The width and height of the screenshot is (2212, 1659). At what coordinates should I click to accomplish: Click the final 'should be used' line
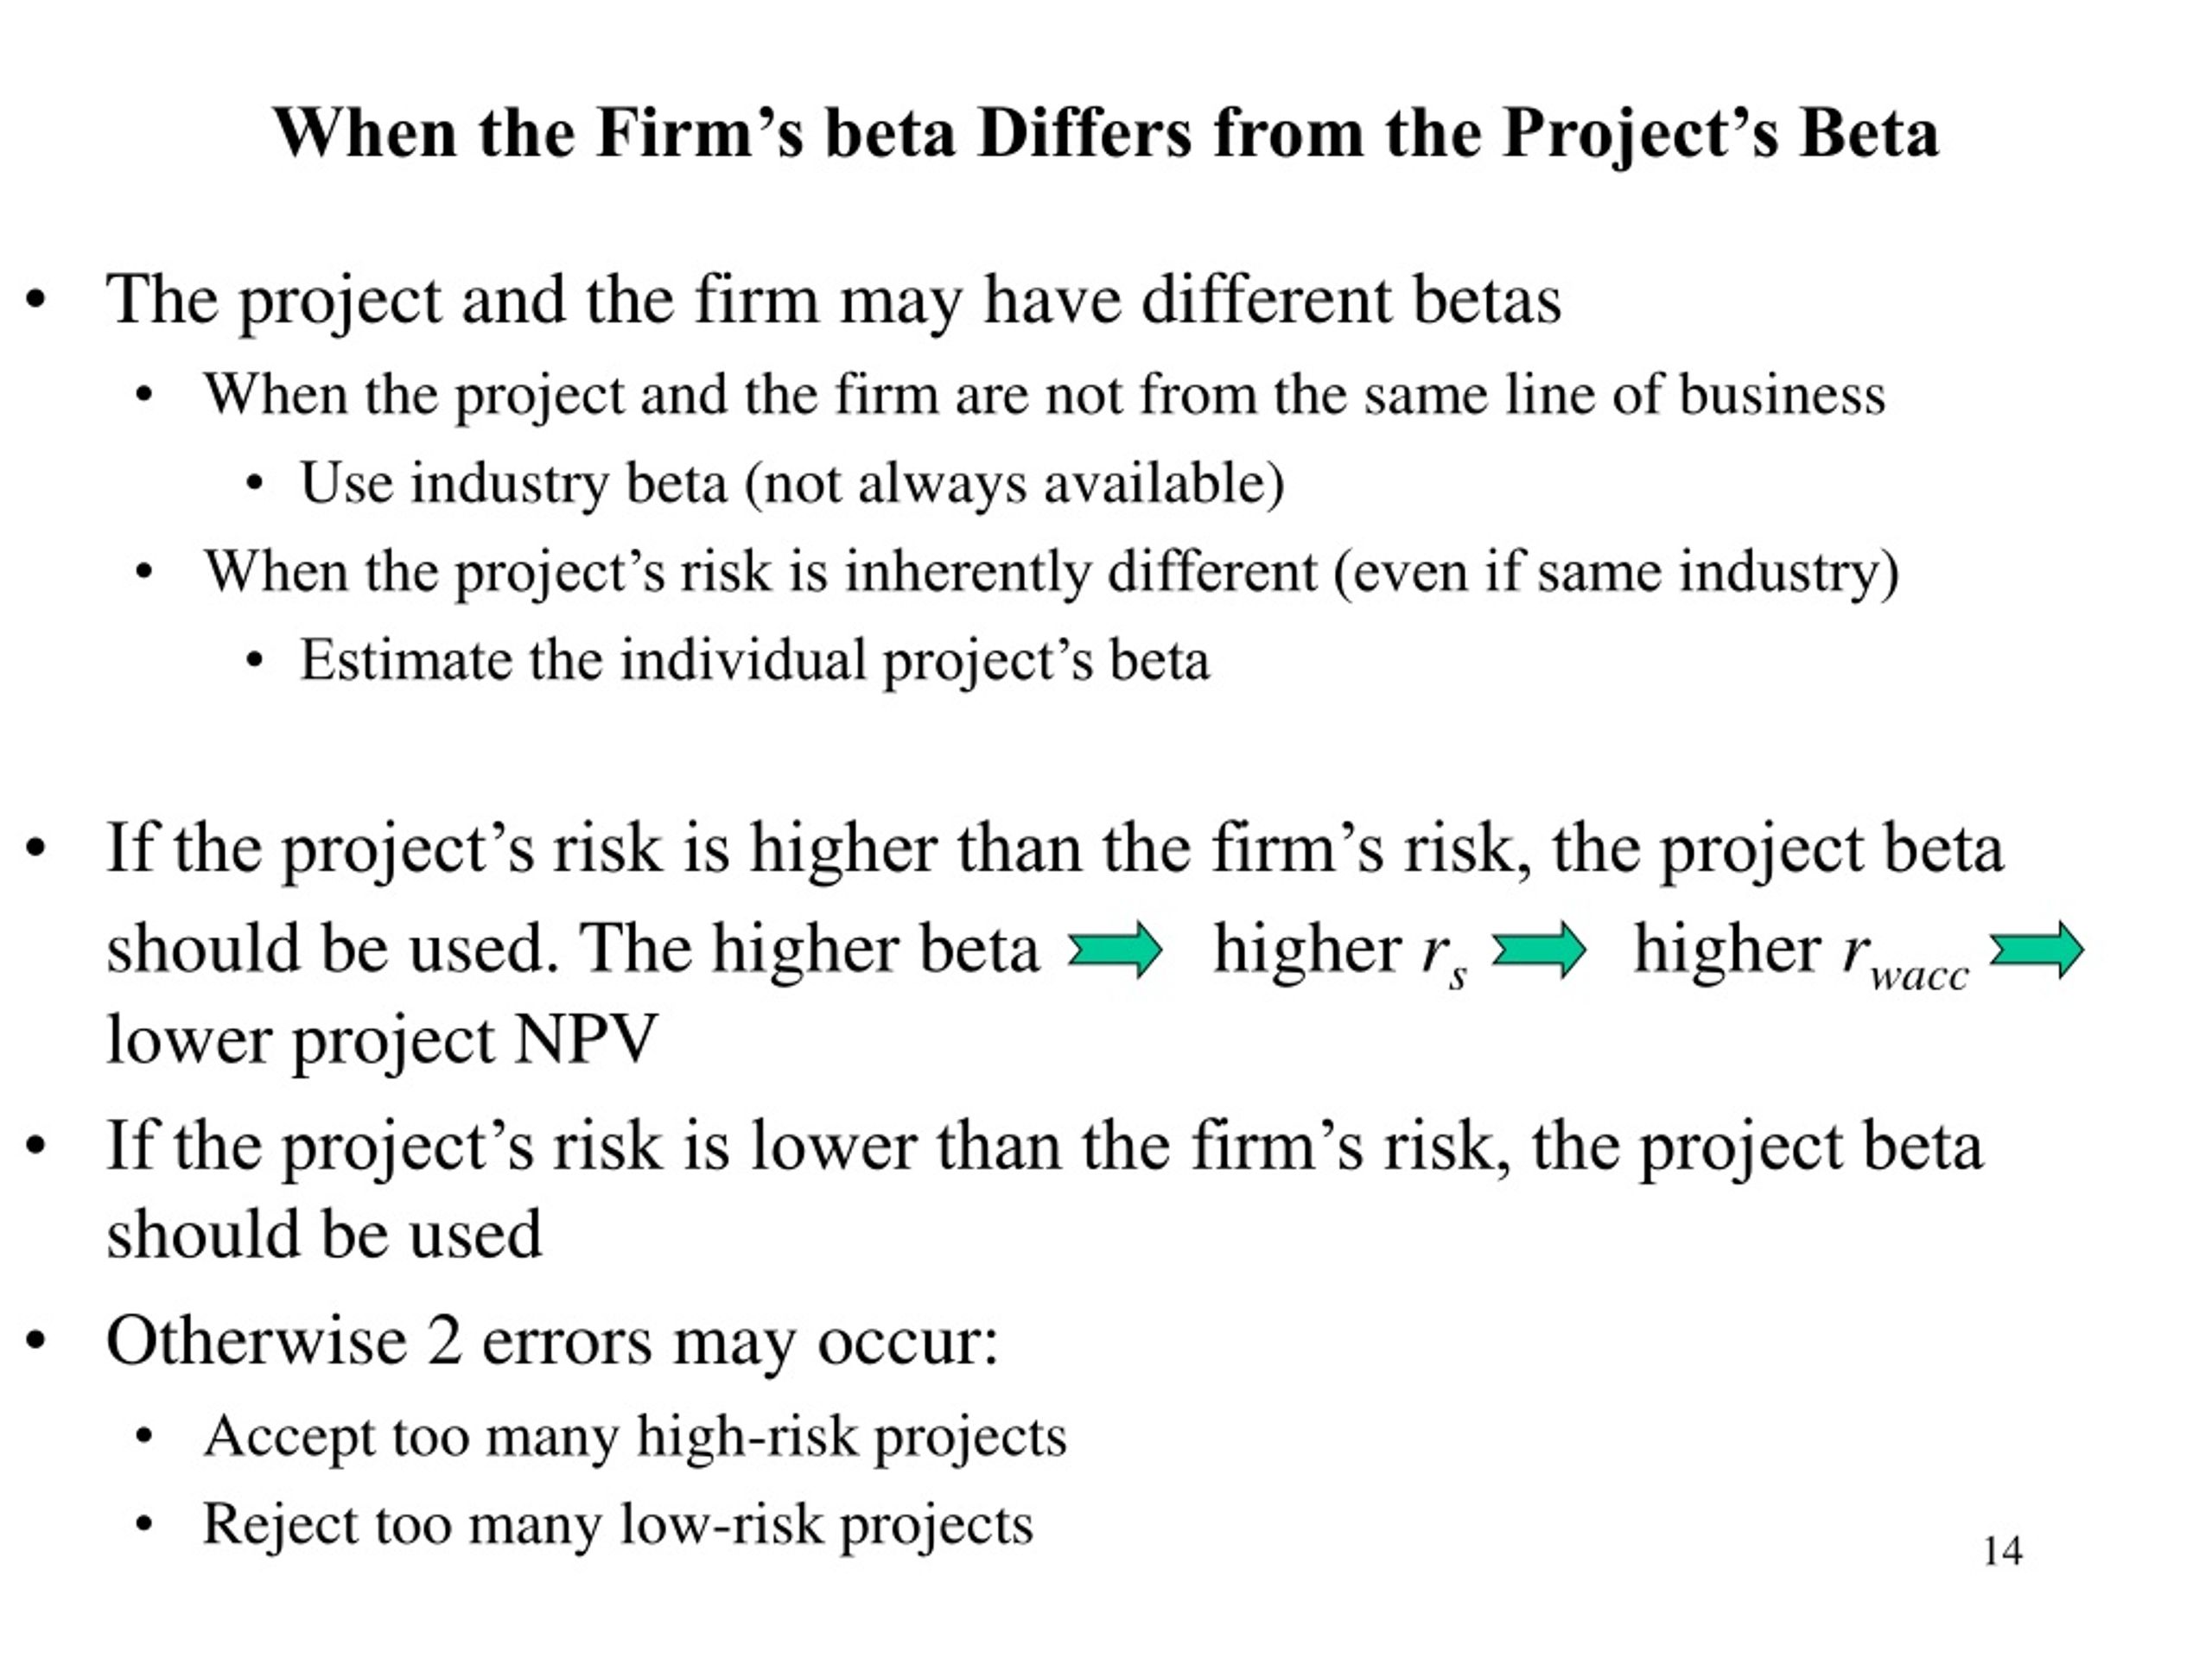click(324, 1234)
